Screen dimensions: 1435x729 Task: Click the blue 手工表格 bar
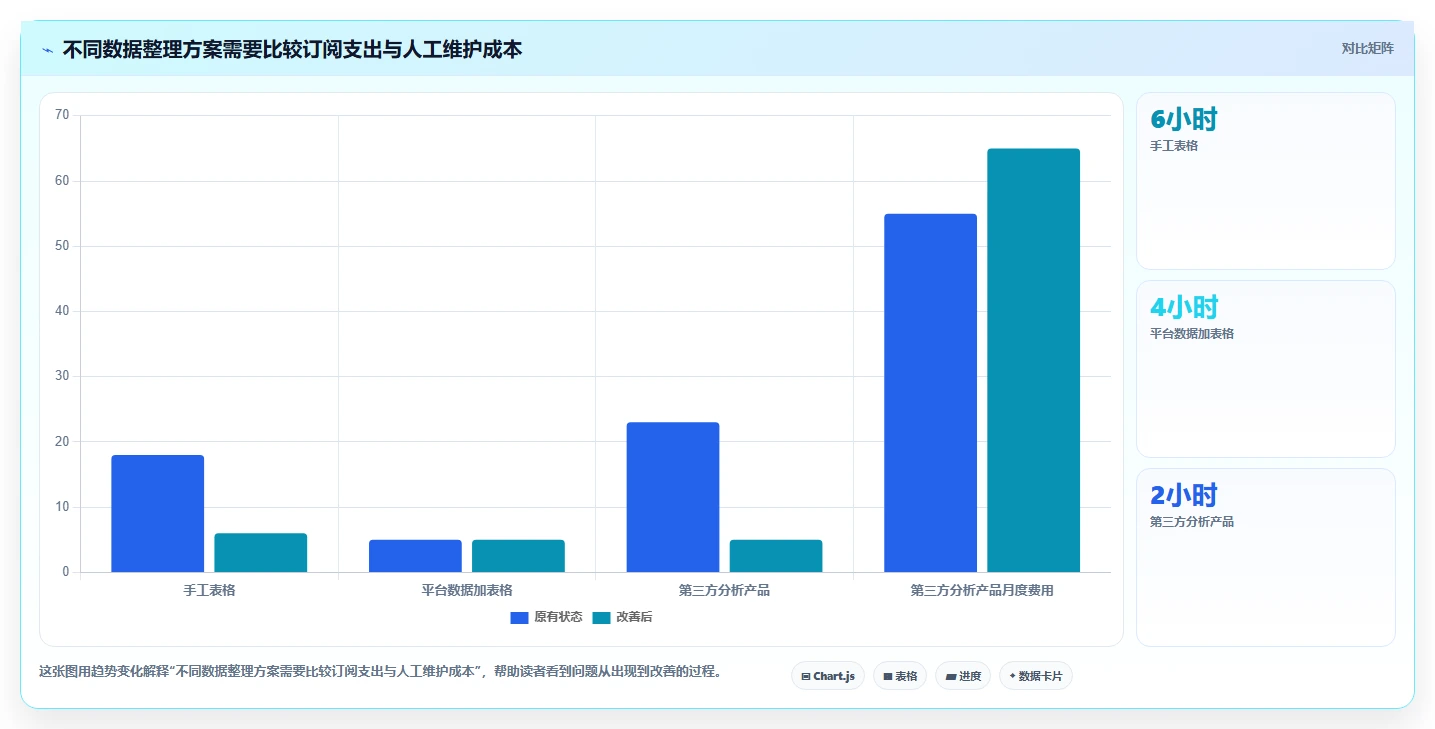click(x=157, y=513)
